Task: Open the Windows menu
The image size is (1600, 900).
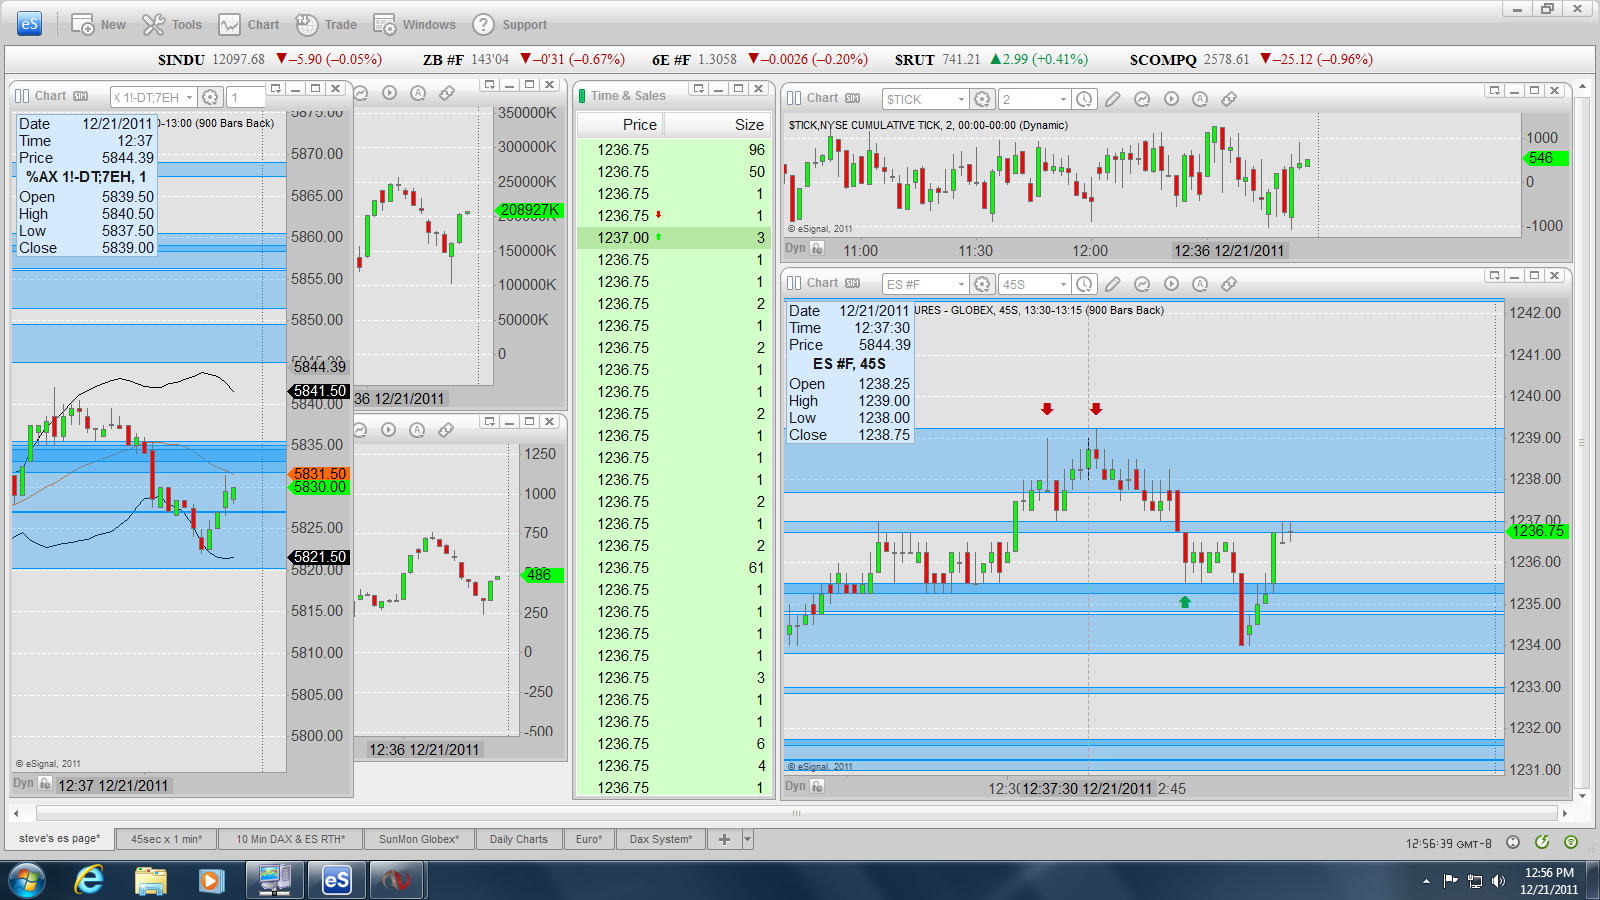Action: [x=414, y=25]
